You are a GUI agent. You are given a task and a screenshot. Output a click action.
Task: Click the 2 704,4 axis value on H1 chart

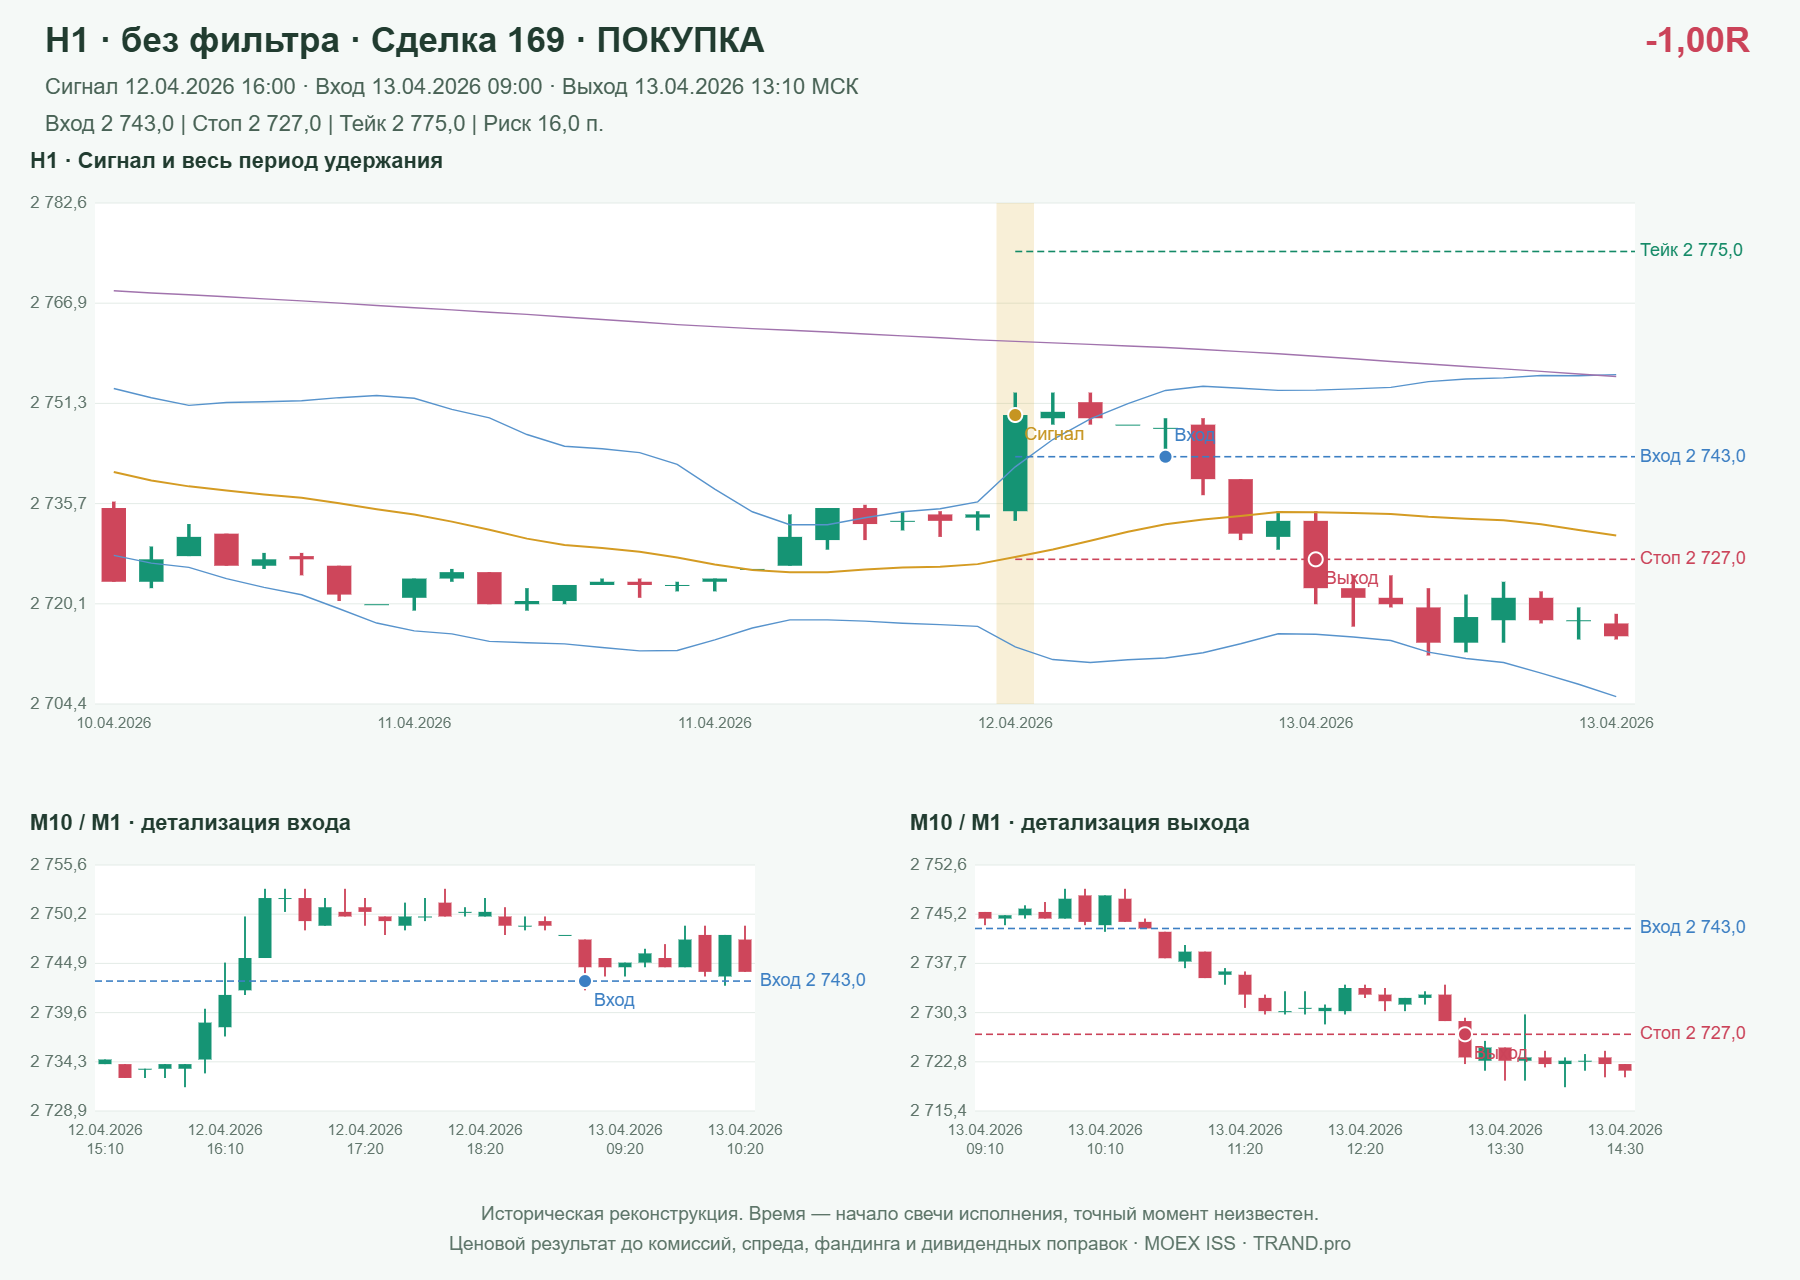click(58, 704)
